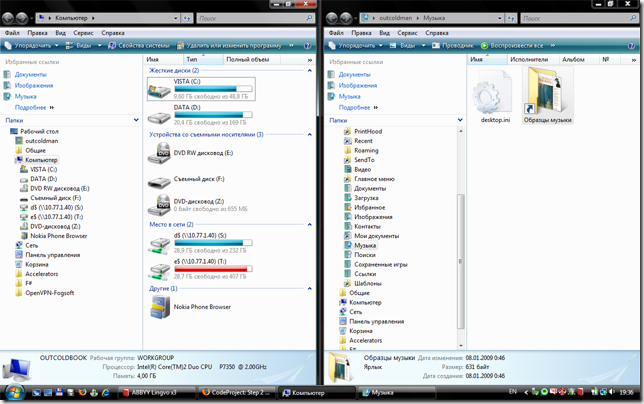Collapse Место в сети group

click(x=309, y=225)
